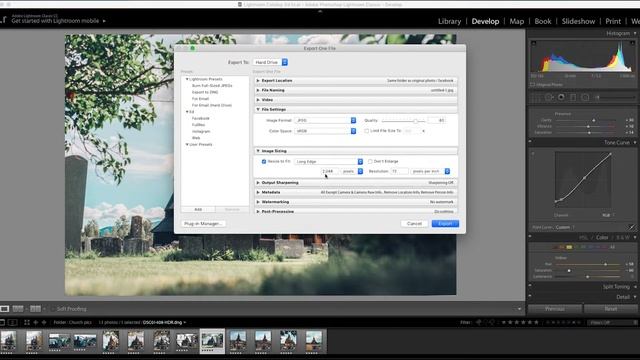Open Image Format JPEG dropdown
Image resolution: width=640 pixels, height=360 pixels.
325,120
